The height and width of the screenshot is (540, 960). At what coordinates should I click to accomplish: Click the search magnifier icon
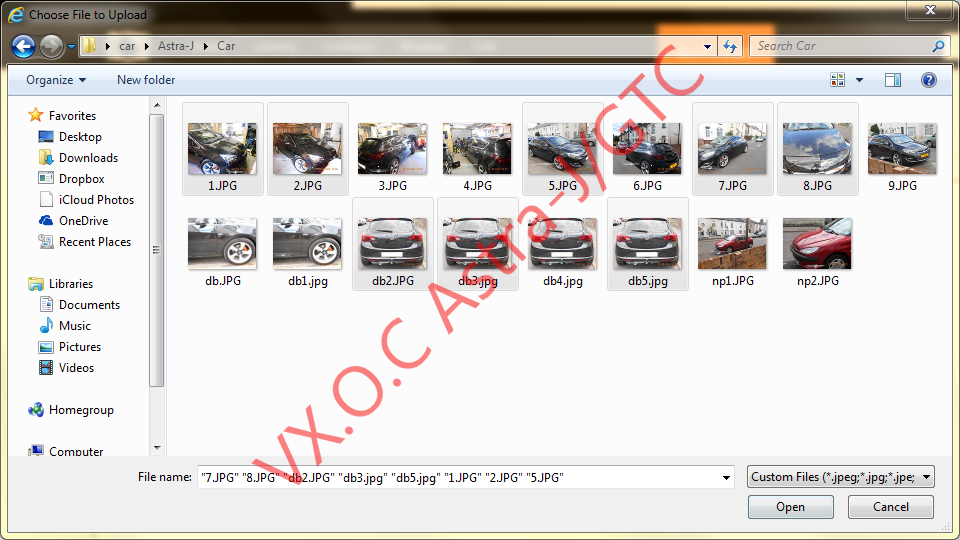pos(938,46)
